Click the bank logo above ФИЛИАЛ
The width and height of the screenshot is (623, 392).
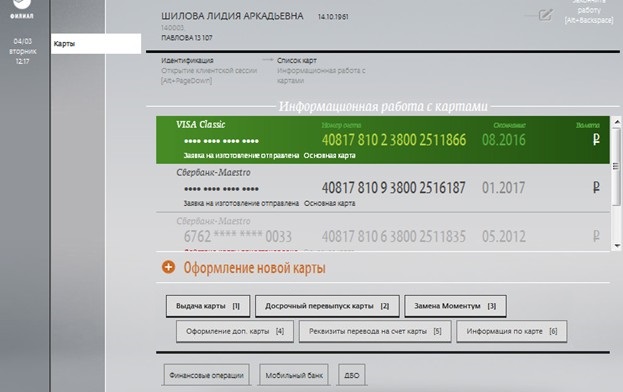point(22,4)
